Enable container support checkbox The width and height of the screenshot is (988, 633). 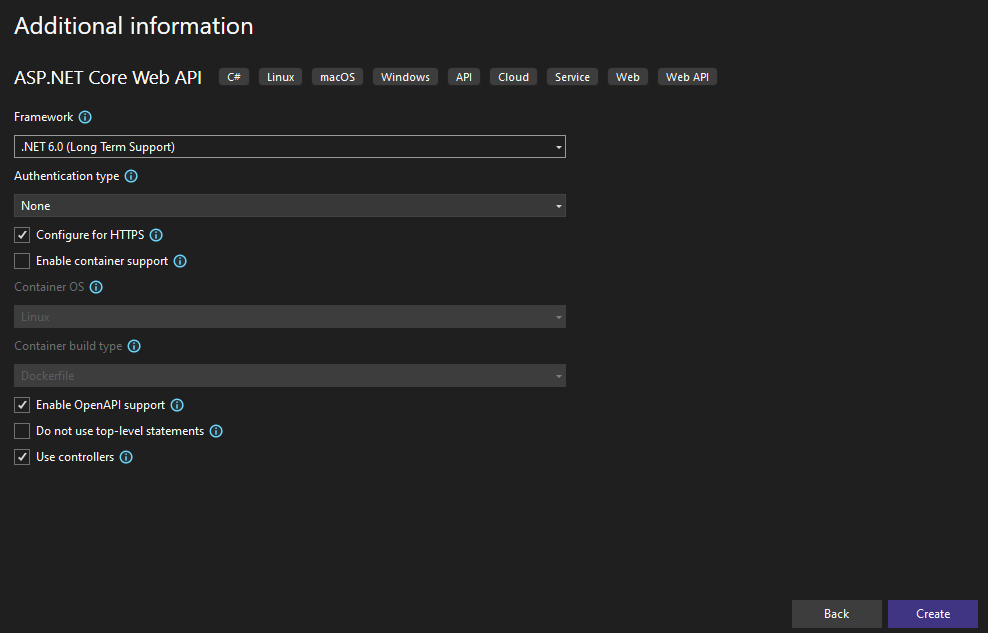[22, 261]
